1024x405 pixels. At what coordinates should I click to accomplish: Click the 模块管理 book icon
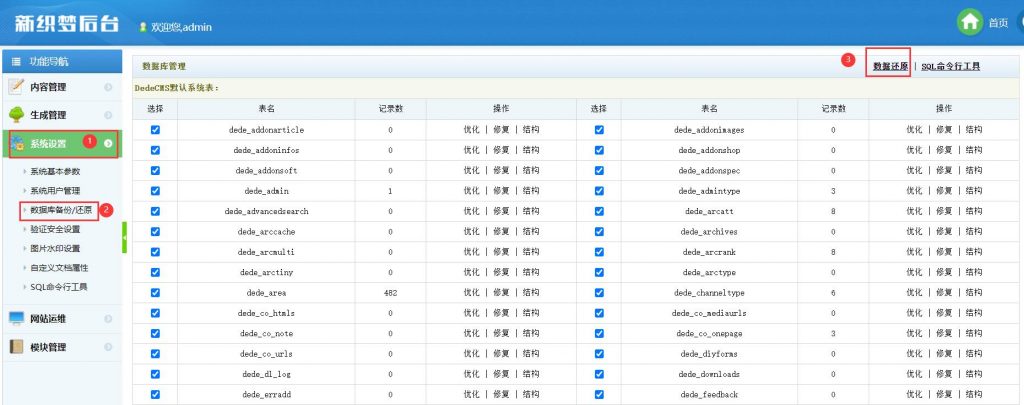tap(17, 347)
